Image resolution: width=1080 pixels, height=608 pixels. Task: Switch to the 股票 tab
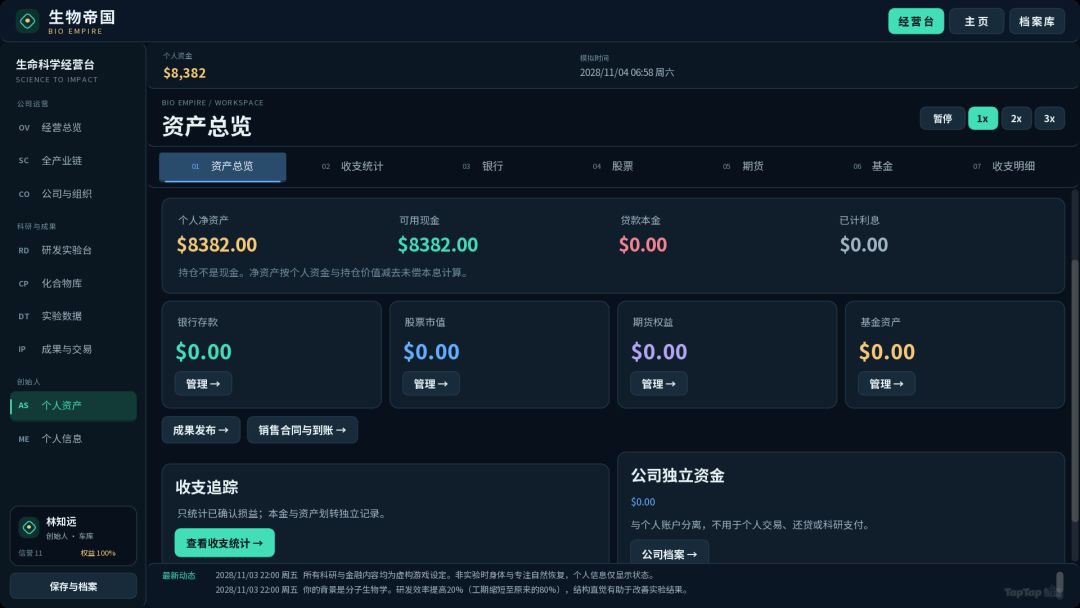pos(613,167)
